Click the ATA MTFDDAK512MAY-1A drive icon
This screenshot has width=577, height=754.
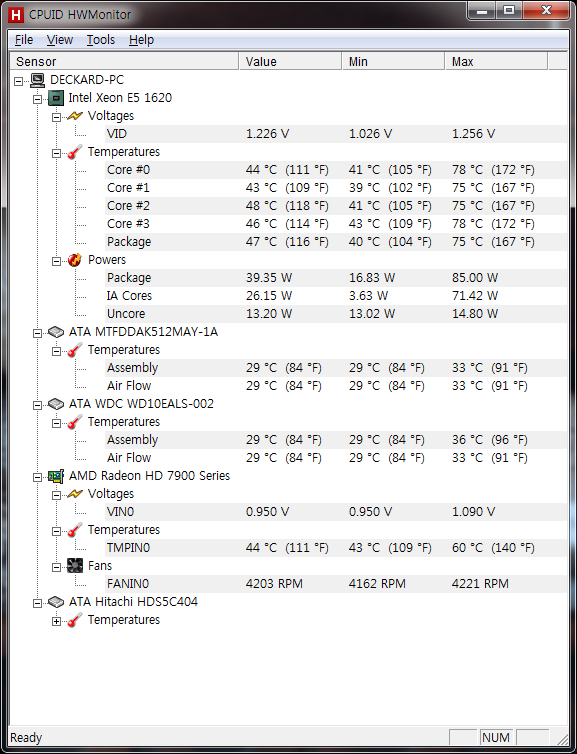coord(56,332)
